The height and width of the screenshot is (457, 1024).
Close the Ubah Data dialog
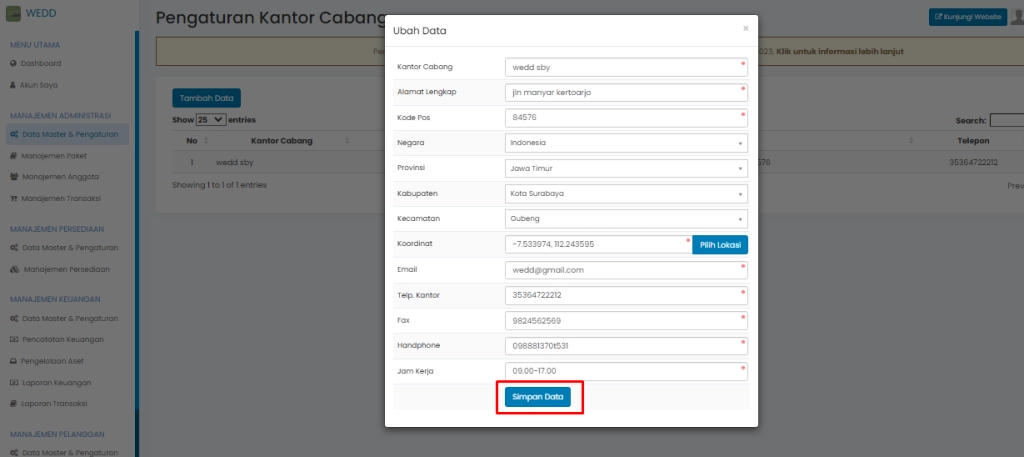pyautogui.click(x=745, y=29)
